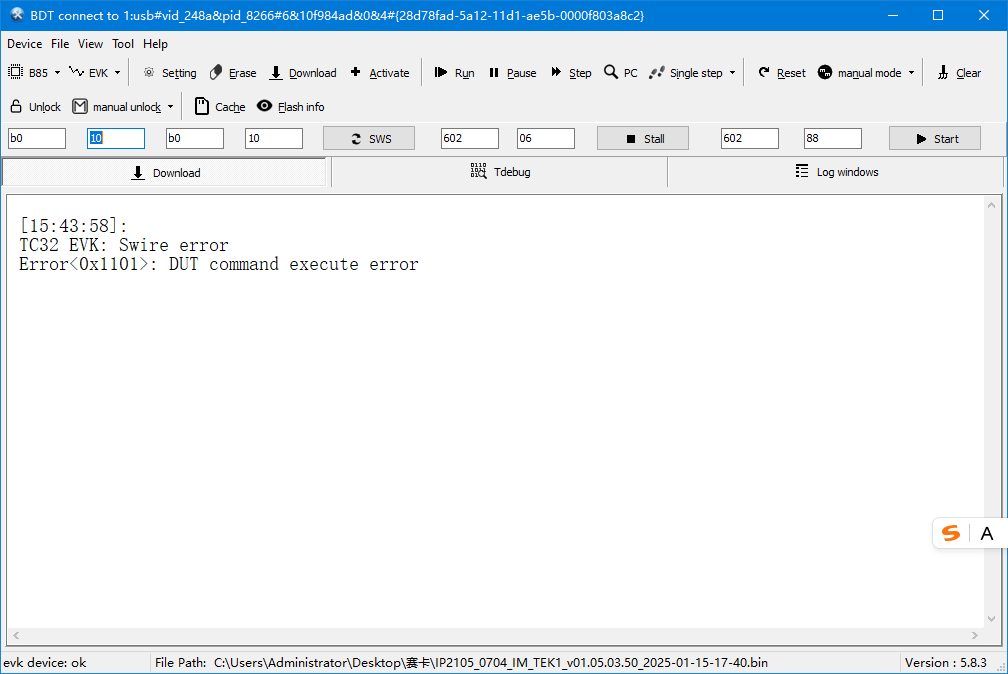The width and height of the screenshot is (1008, 674).
Task: Click the Download toolbar button
Action: coord(303,73)
